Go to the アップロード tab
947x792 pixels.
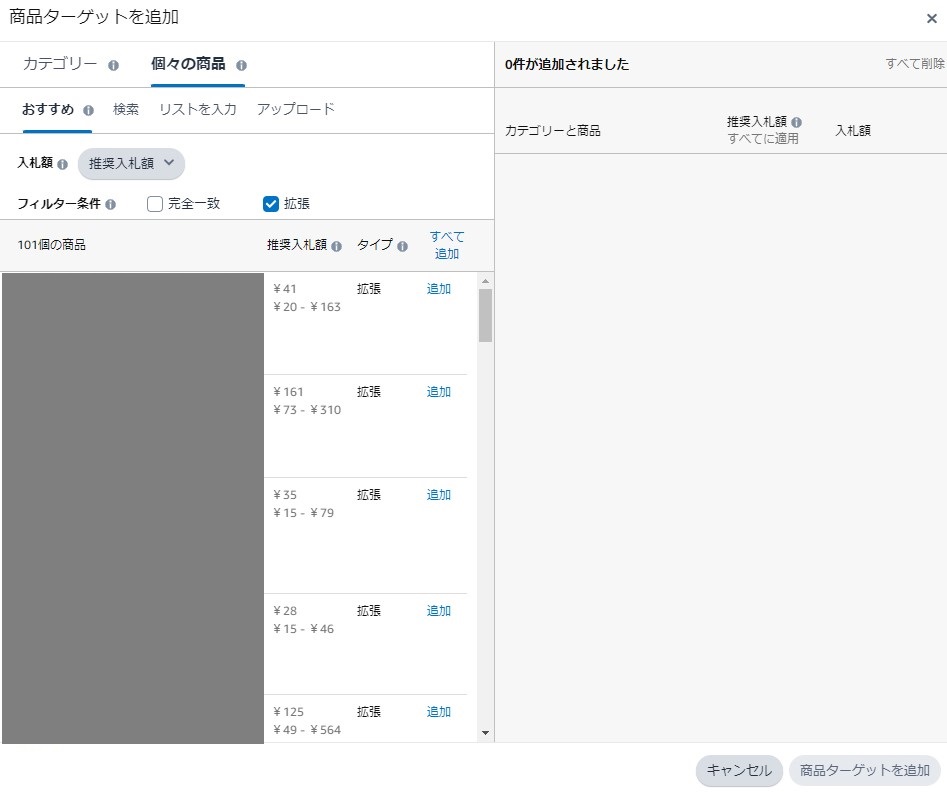point(295,110)
